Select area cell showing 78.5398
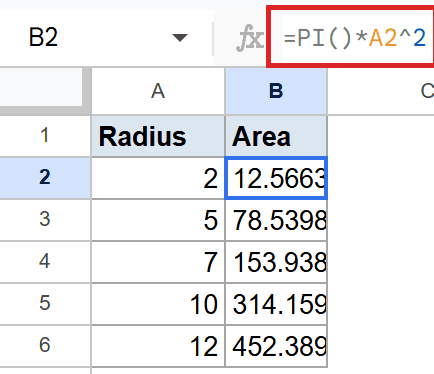 point(276,220)
